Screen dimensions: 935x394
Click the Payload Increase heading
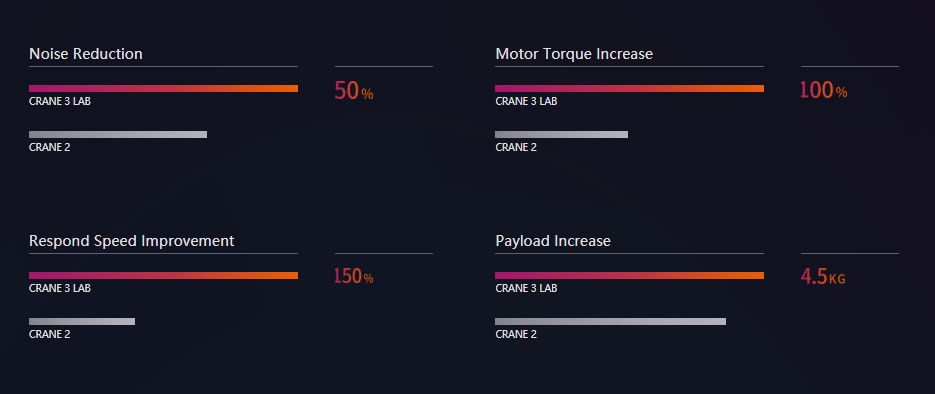tap(553, 241)
